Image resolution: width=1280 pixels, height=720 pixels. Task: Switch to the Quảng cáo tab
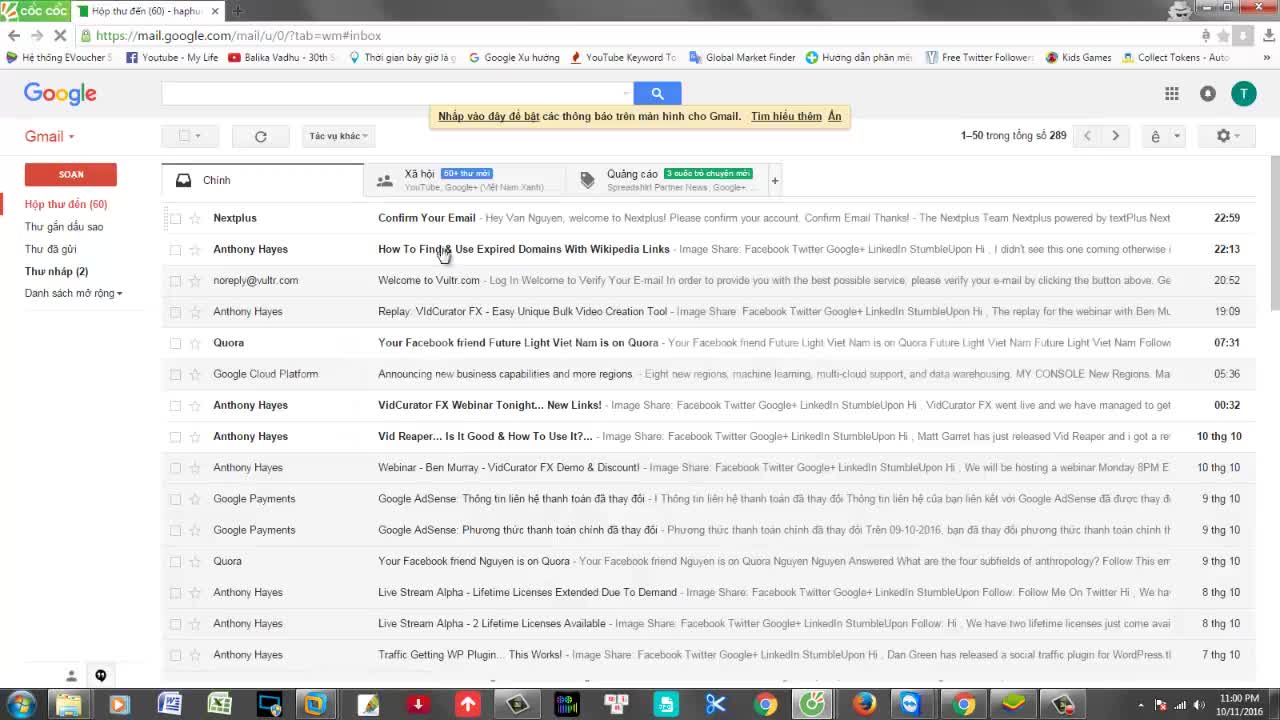tap(666, 180)
